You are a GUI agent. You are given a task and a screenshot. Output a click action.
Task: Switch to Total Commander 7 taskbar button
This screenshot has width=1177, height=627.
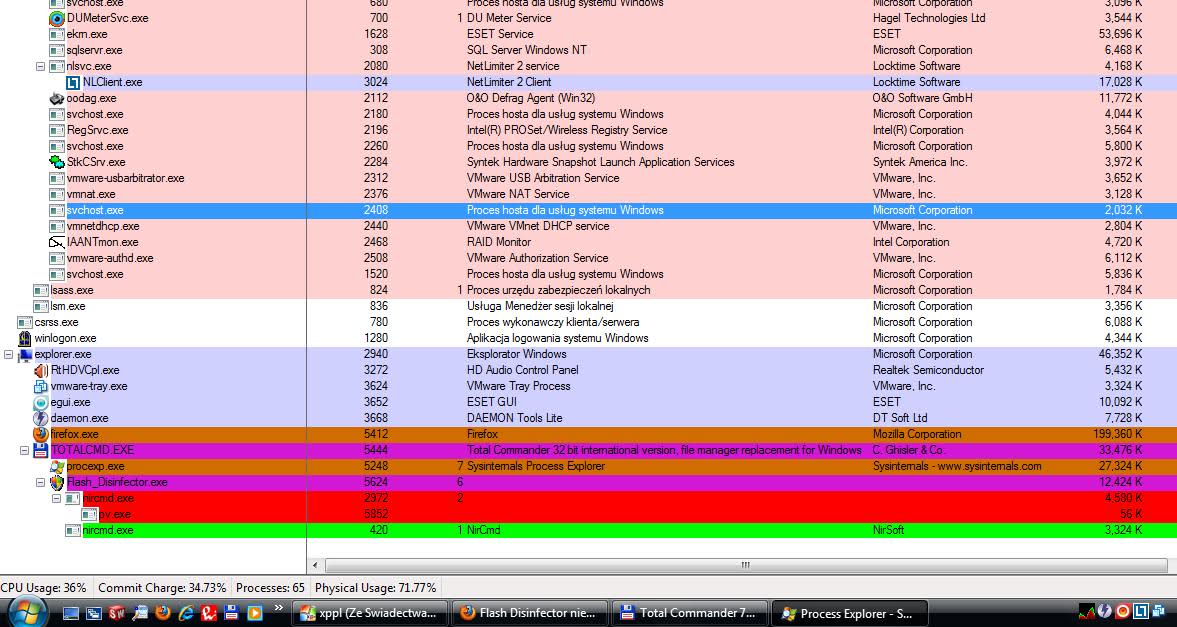[x=689, y=613]
